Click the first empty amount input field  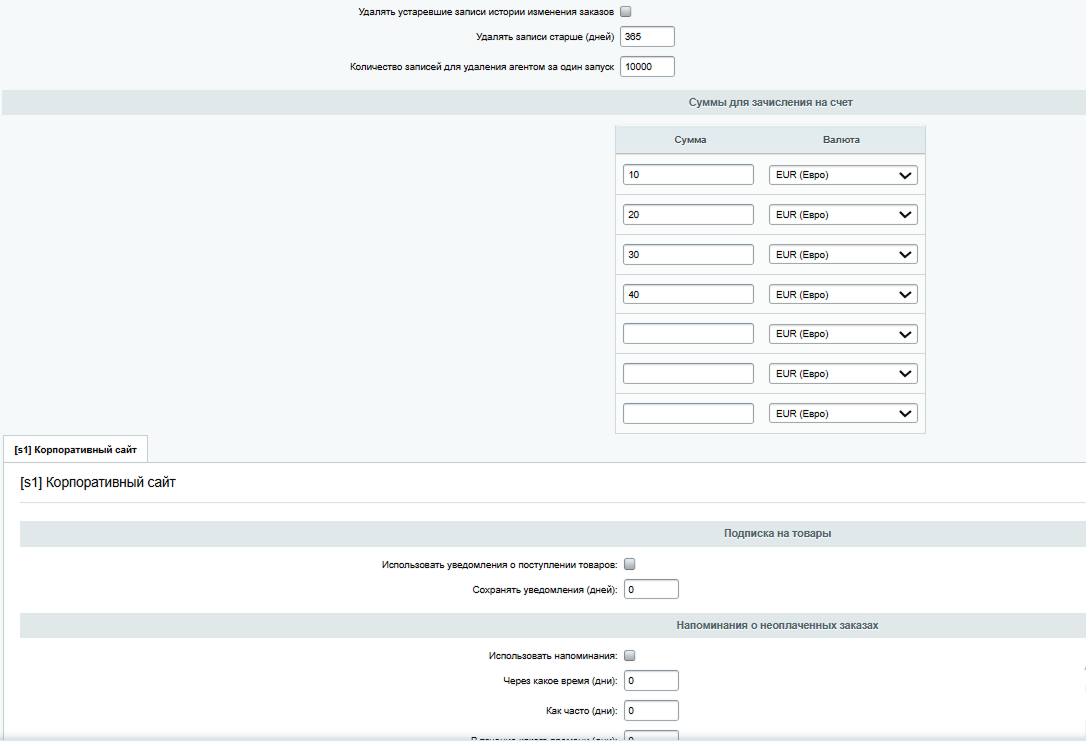click(x=688, y=334)
